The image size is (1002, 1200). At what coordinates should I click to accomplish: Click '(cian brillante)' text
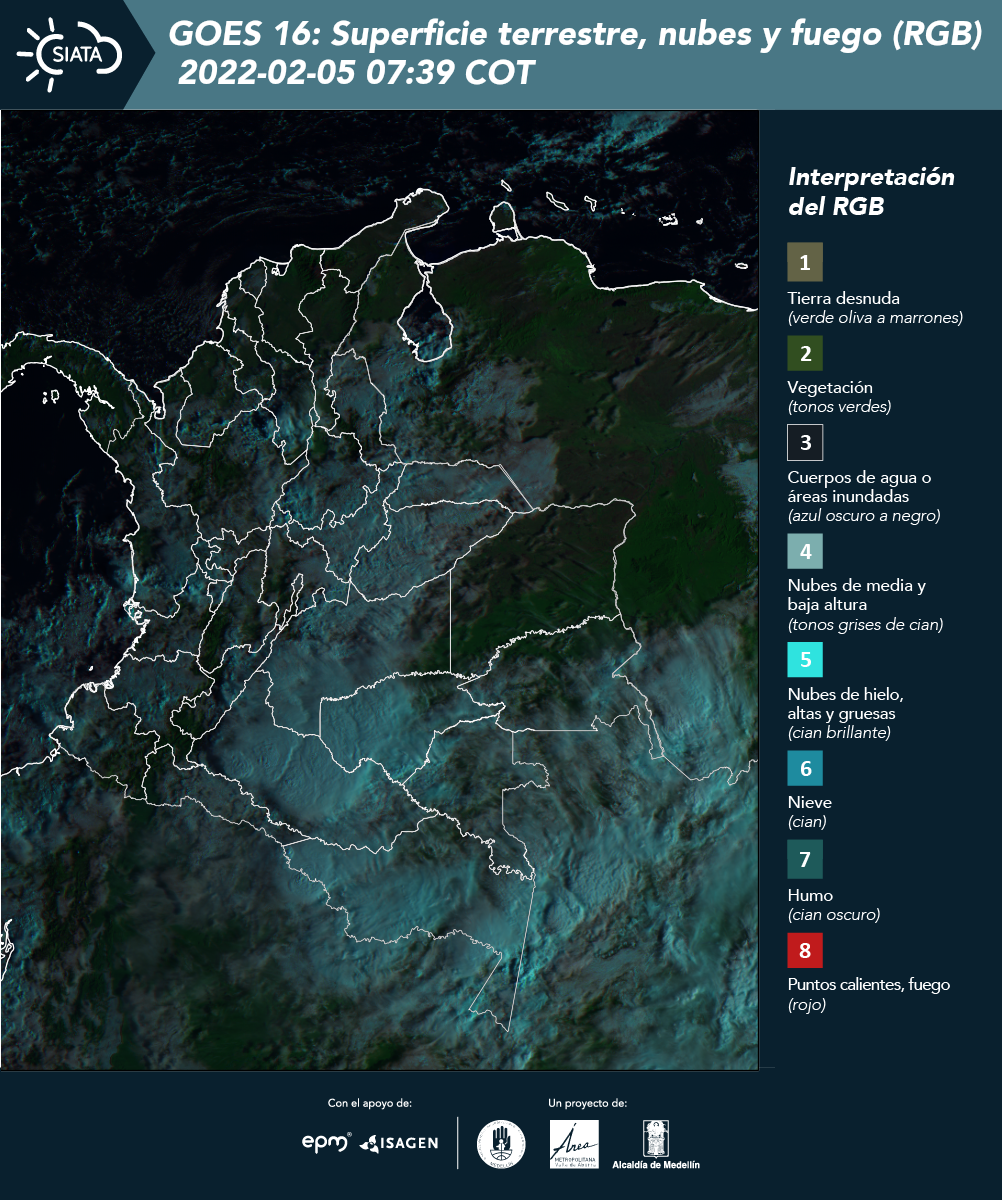(x=839, y=733)
